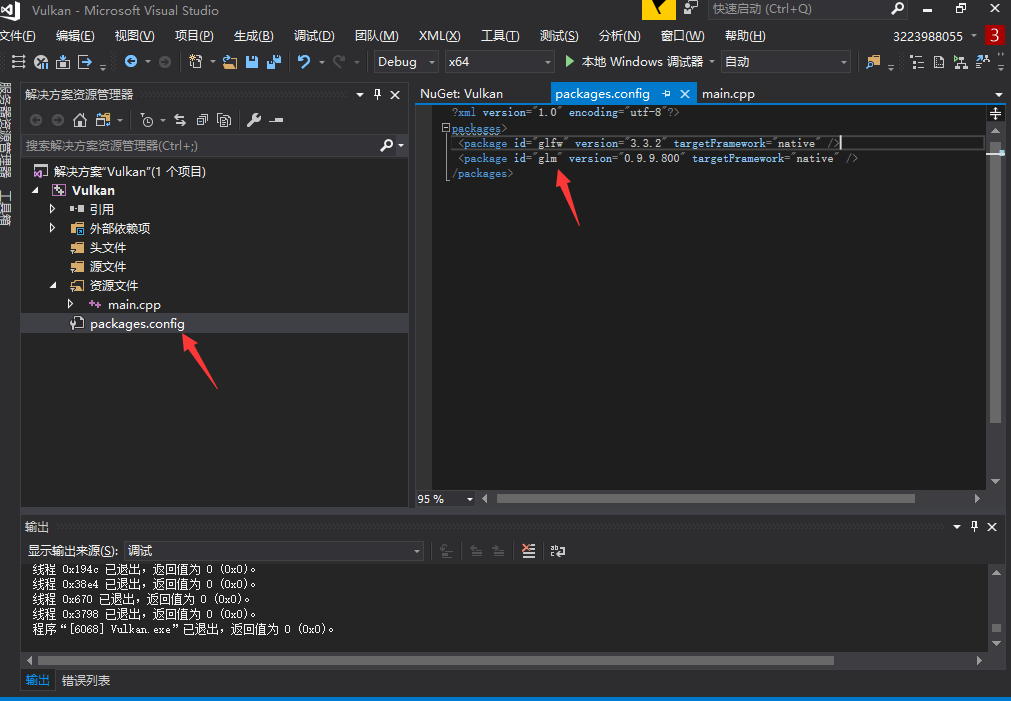Collapse the 资源文件 folder node
This screenshot has width=1011, height=701.
pyautogui.click(x=54, y=285)
